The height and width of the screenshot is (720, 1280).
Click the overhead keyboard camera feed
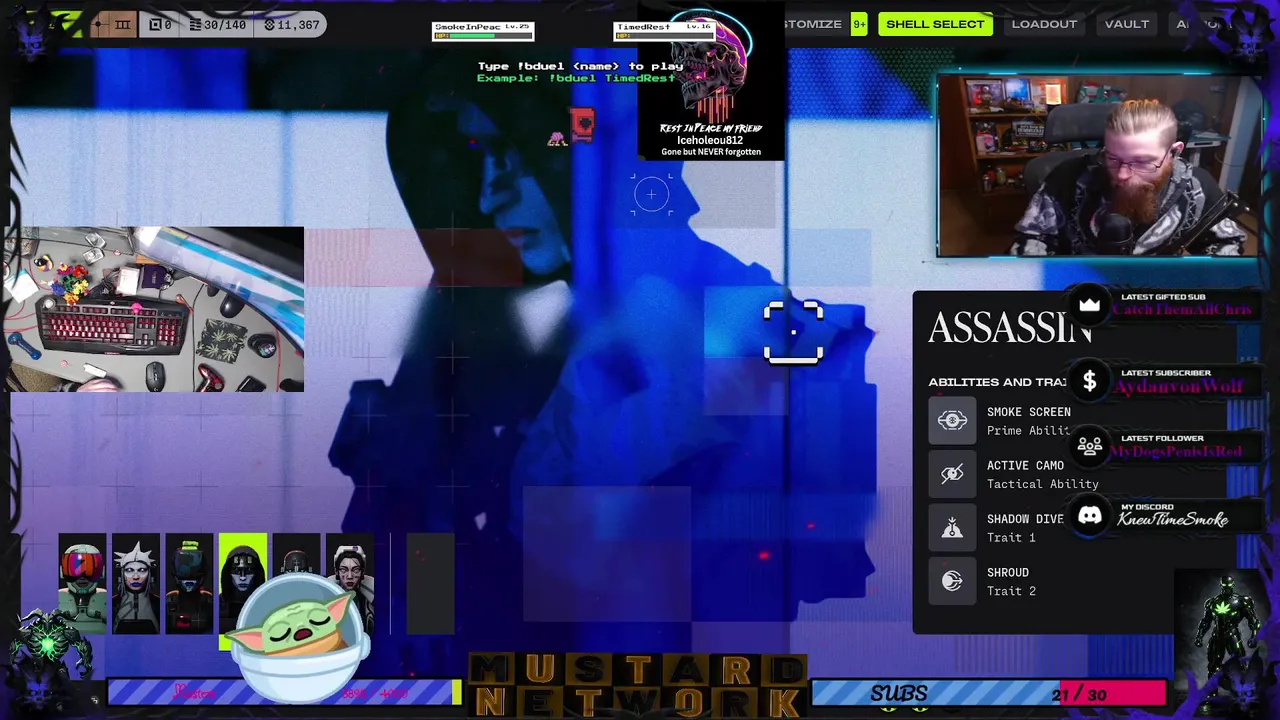click(152, 309)
